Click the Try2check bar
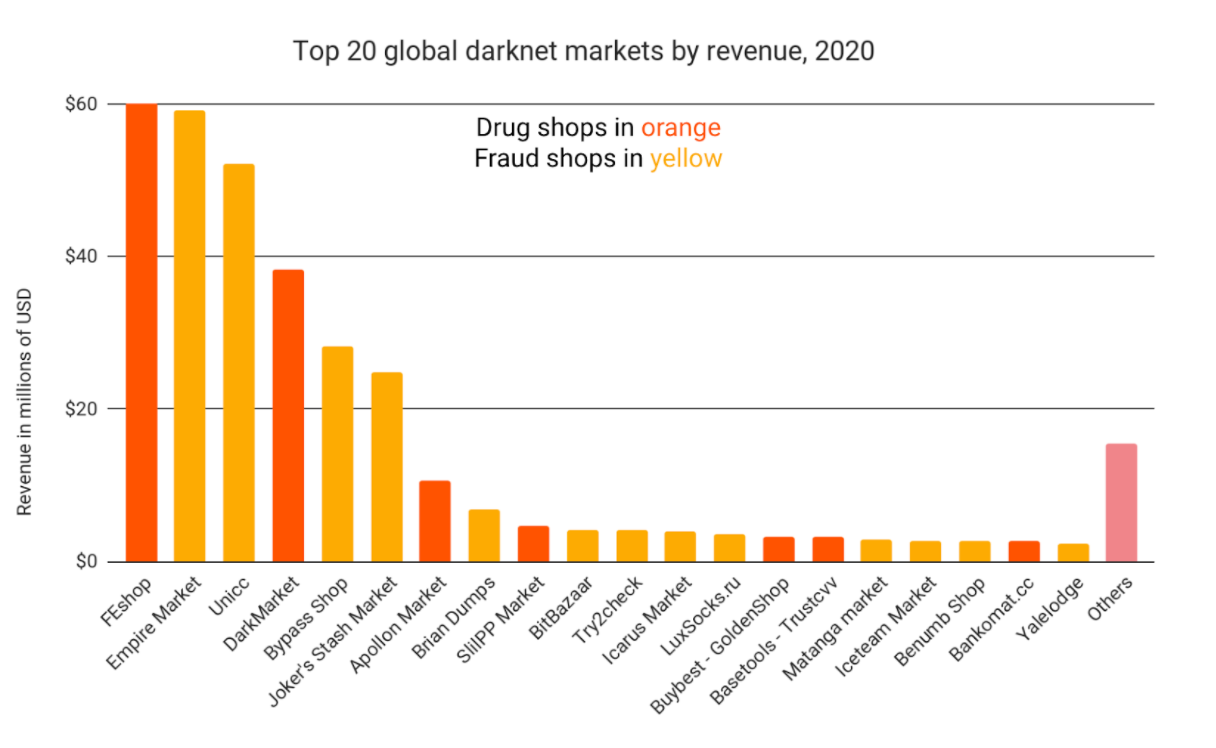Screen dimensions: 1216x748 (x=631, y=545)
